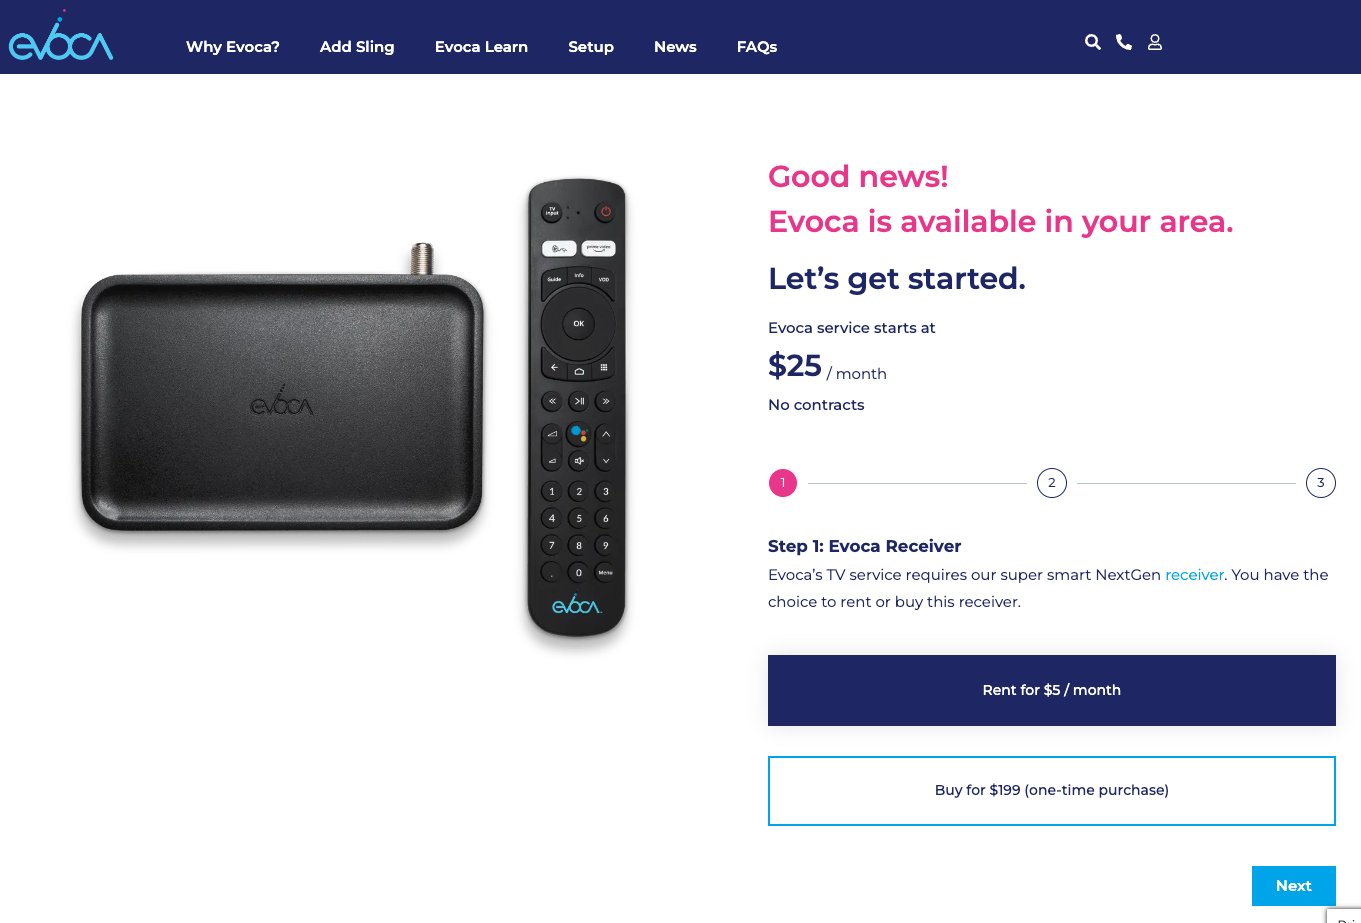The width and height of the screenshot is (1361, 923).
Task: Click the Evoca remote control image
Action: point(577,408)
